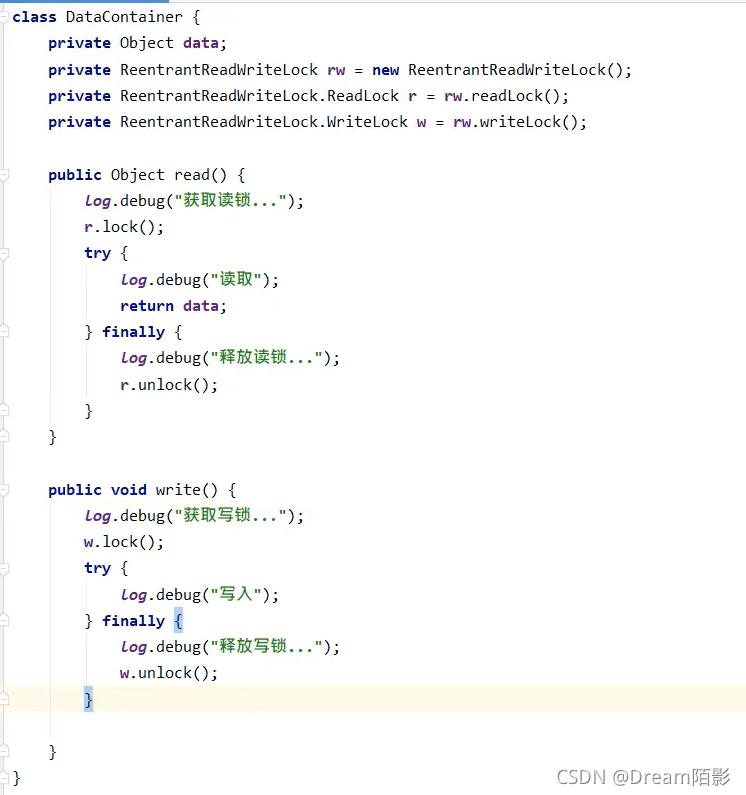The image size is (746, 795).
Task: Click the 'return data;' statement
Action: click(173, 306)
